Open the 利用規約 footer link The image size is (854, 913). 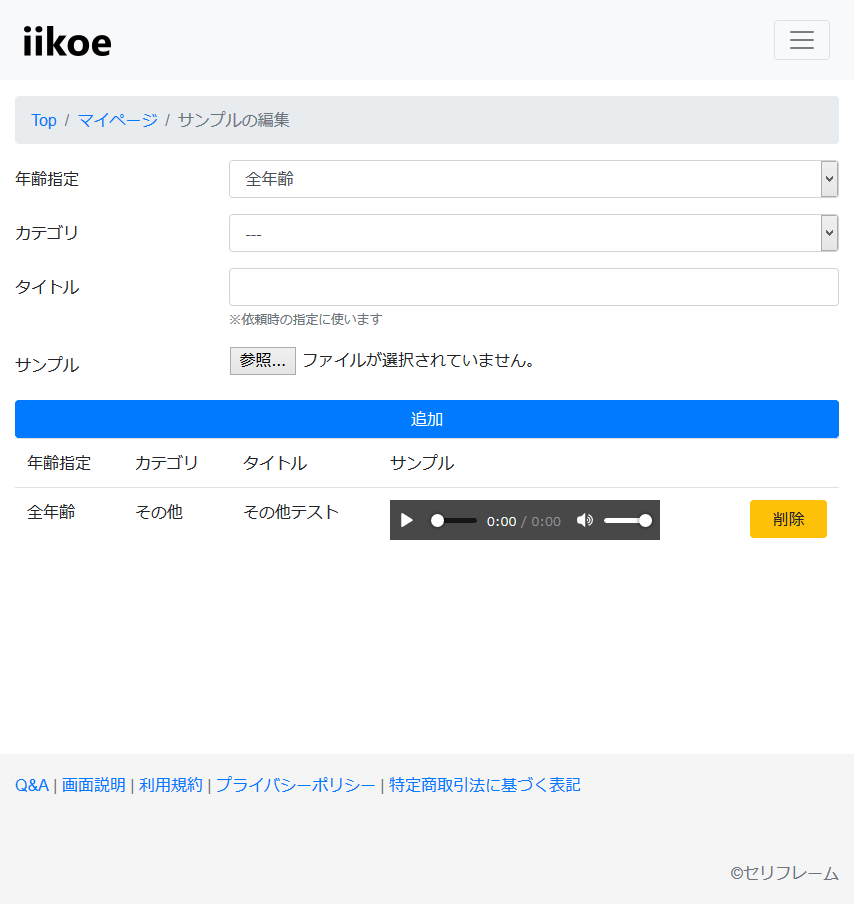point(171,785)
